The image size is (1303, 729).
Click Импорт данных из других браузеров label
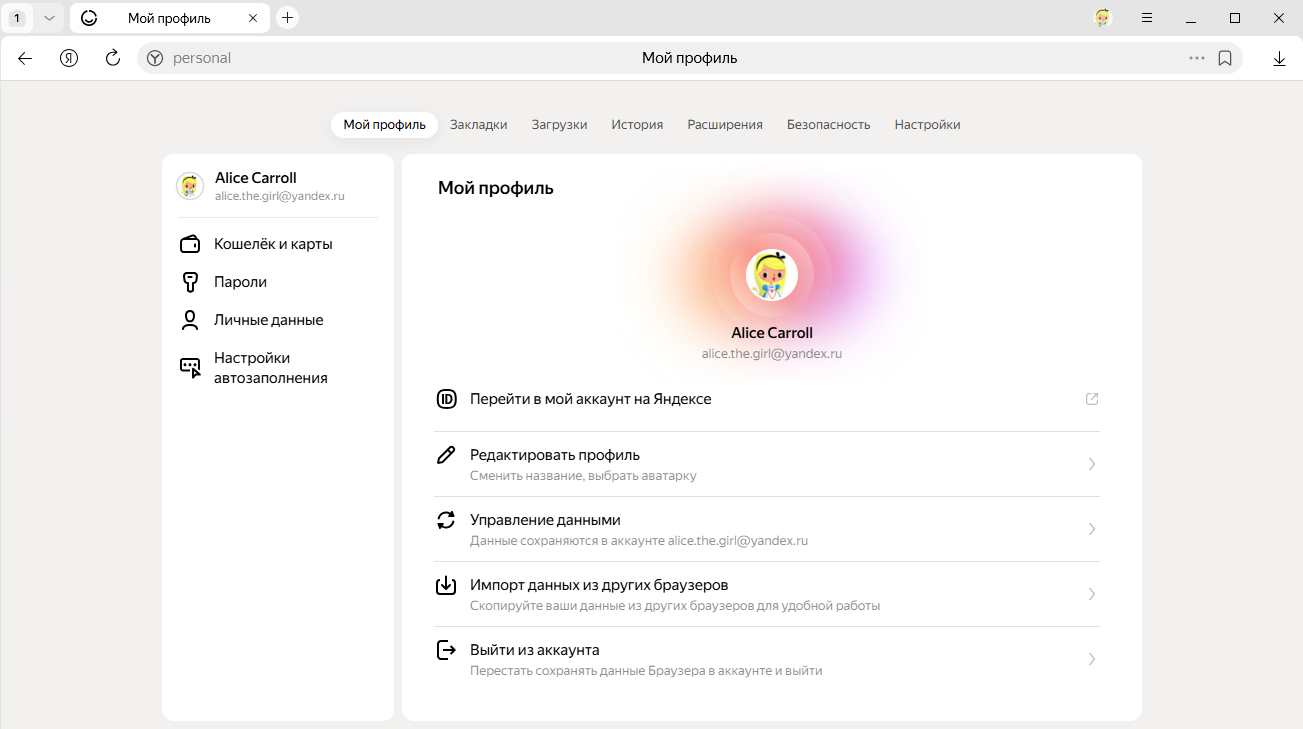[599, 585]
